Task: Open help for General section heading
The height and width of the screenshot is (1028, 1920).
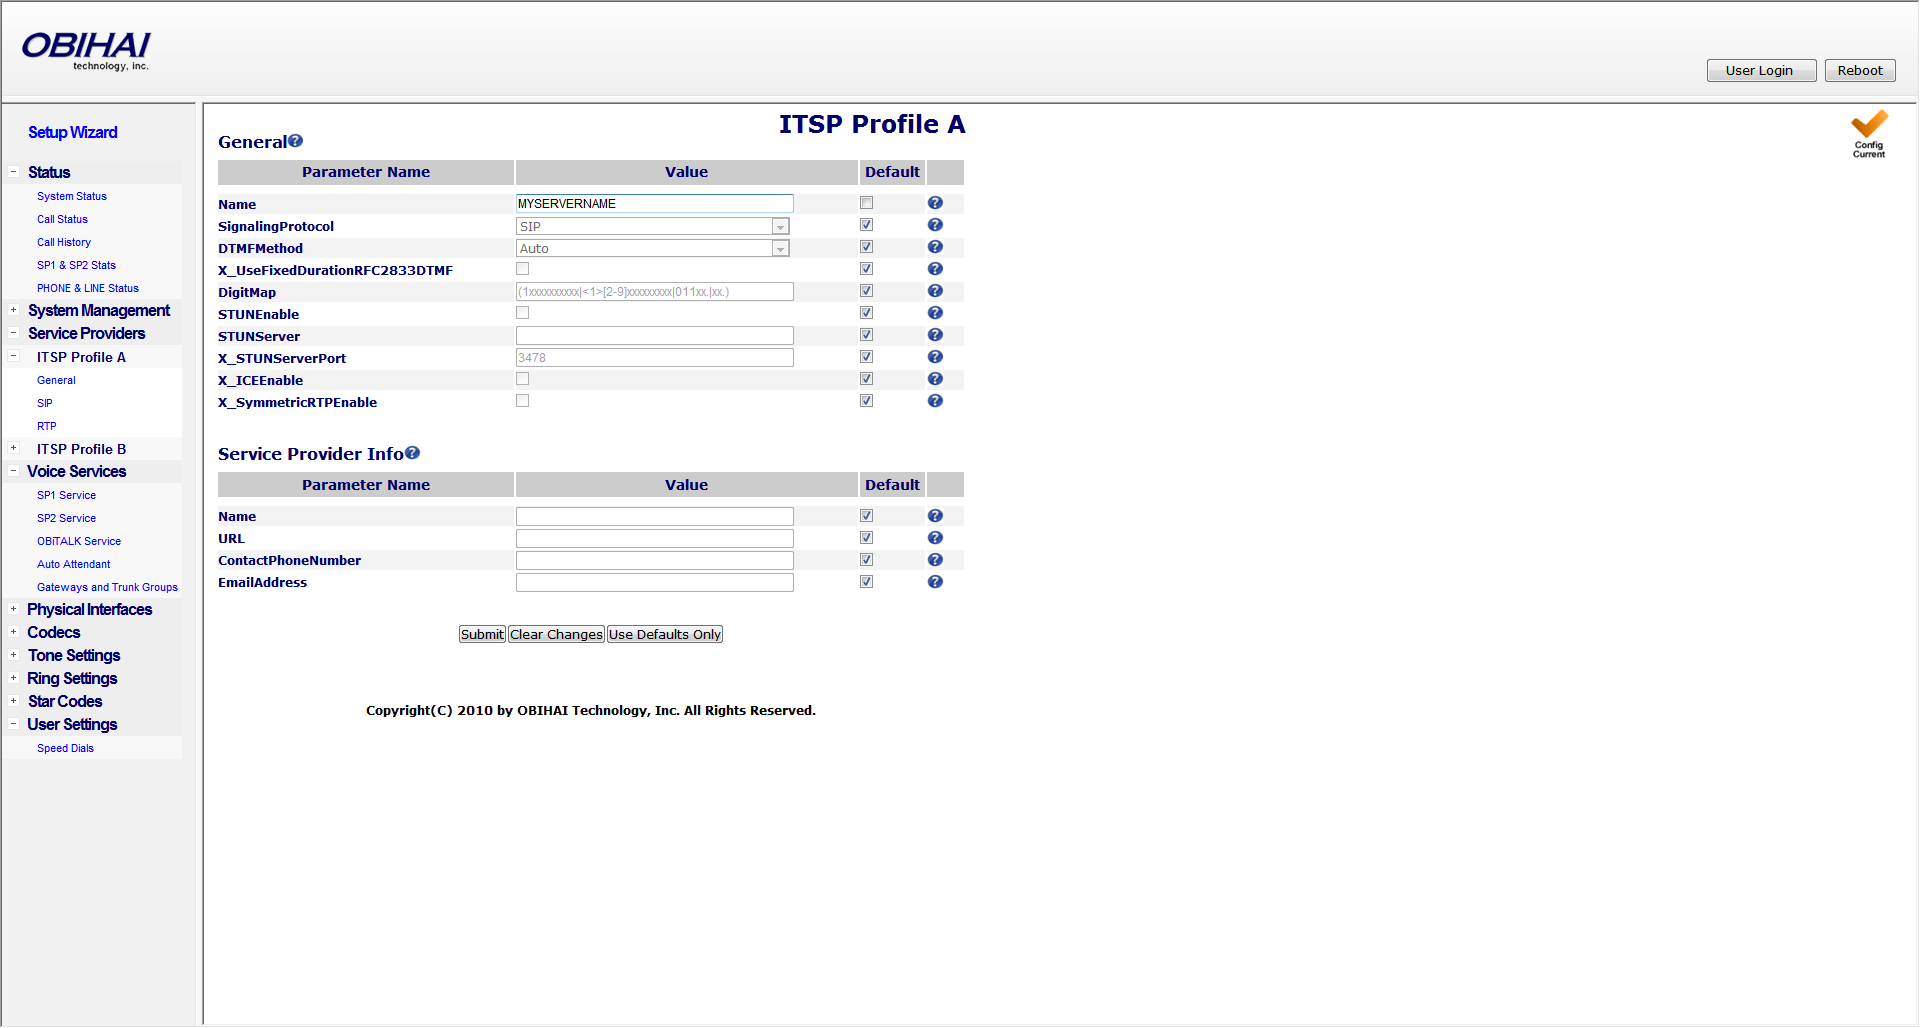Action: click(295, 141)
